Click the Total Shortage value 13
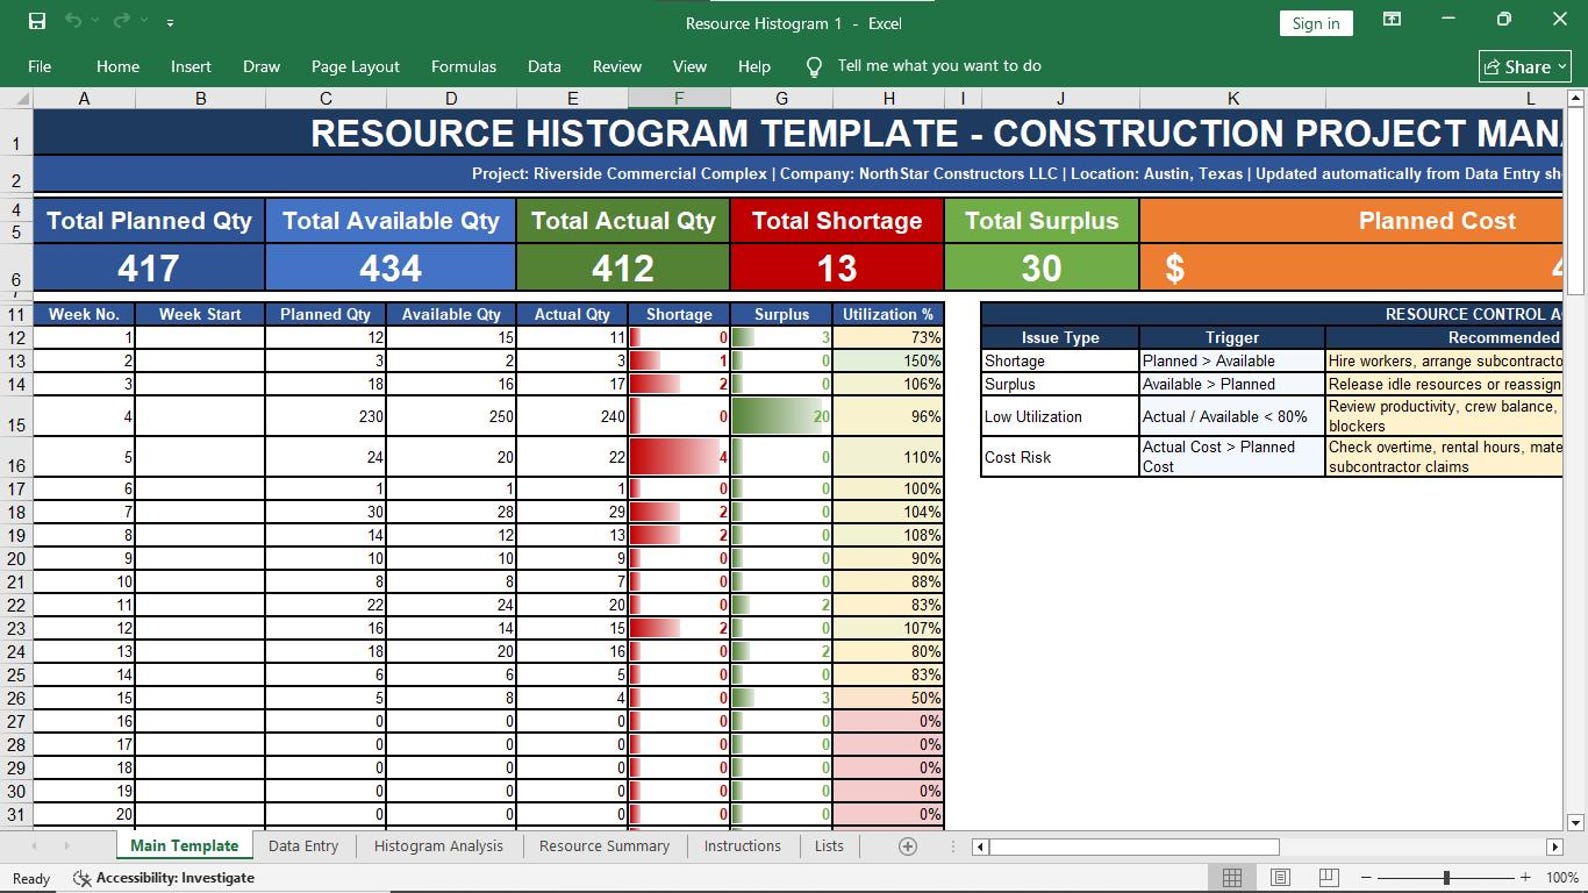The image size is (1588, 893). (836, 268)
